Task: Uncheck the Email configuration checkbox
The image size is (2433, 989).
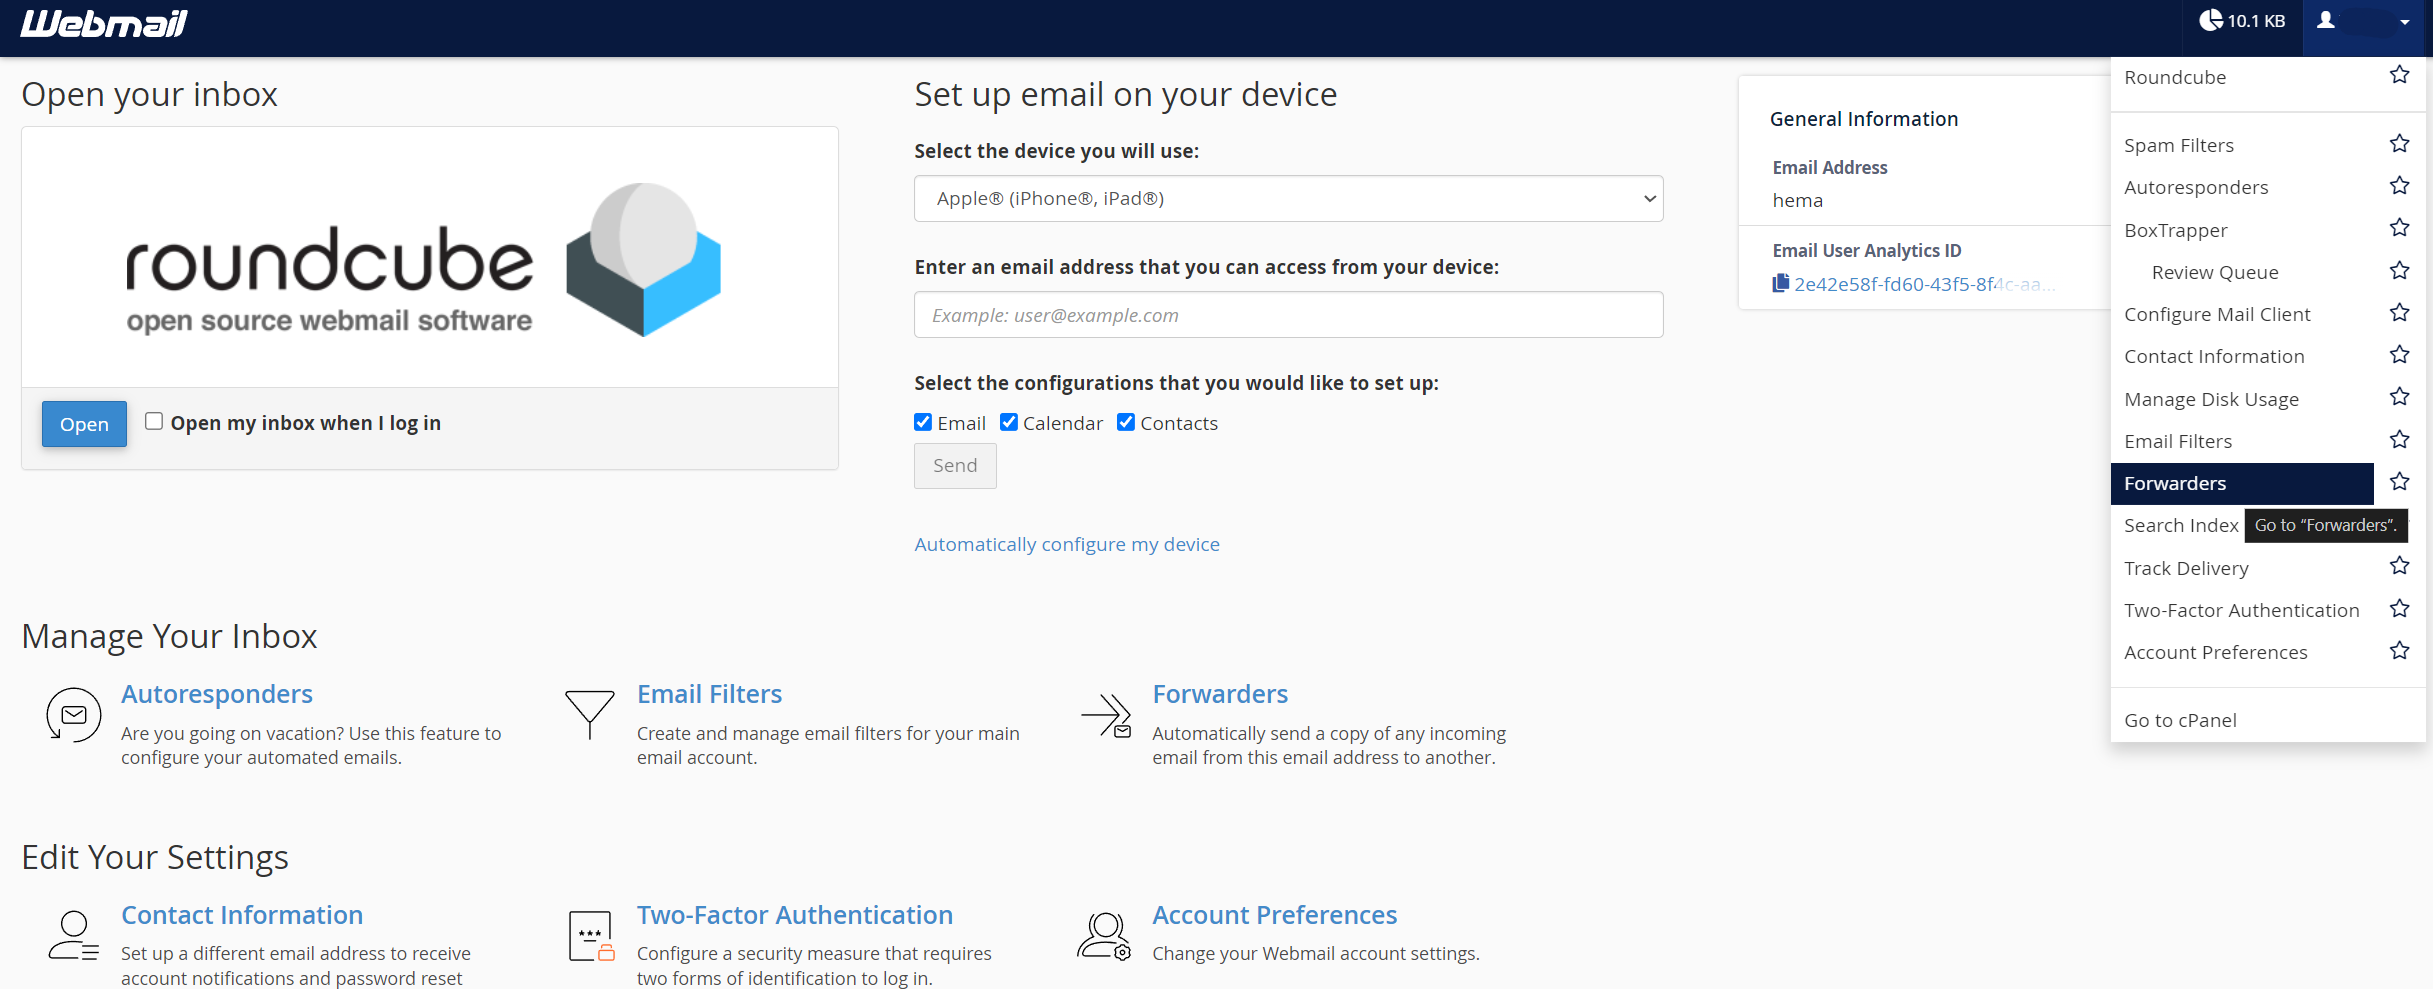Action: [x=923, y=422]
